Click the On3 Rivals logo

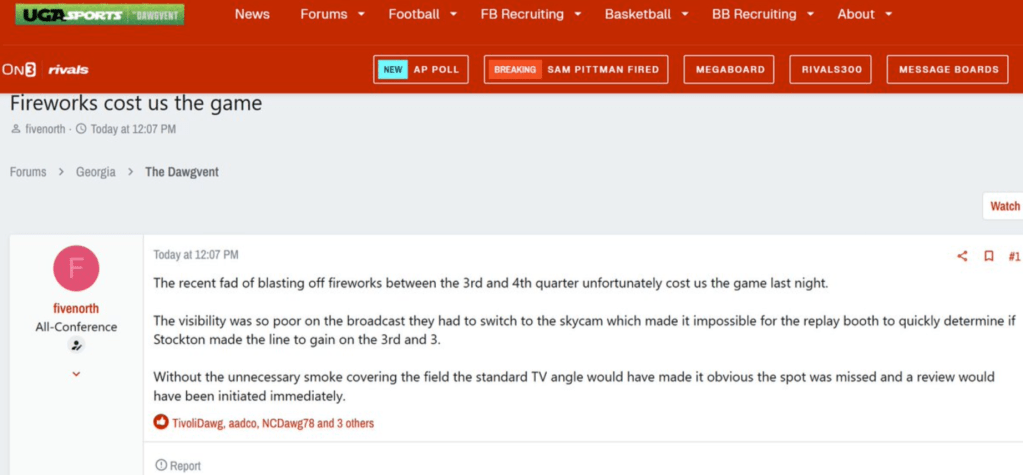coord(45,69)
